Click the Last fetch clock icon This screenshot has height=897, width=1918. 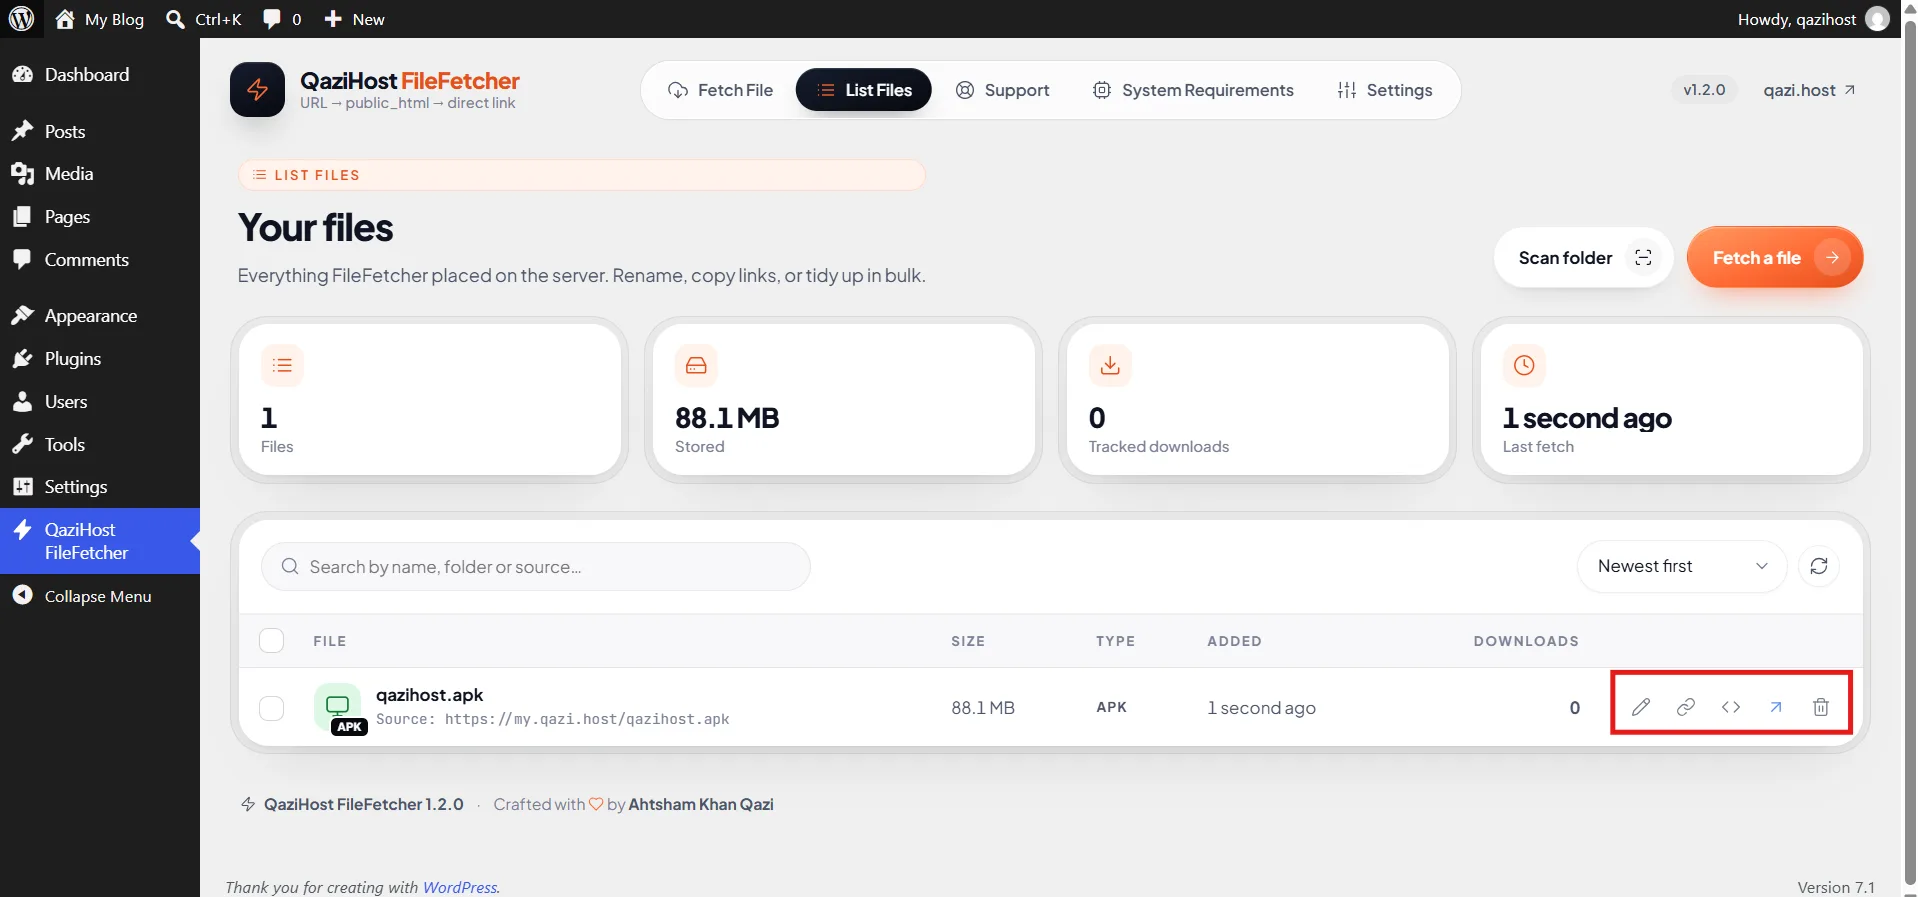(1524, 365)
